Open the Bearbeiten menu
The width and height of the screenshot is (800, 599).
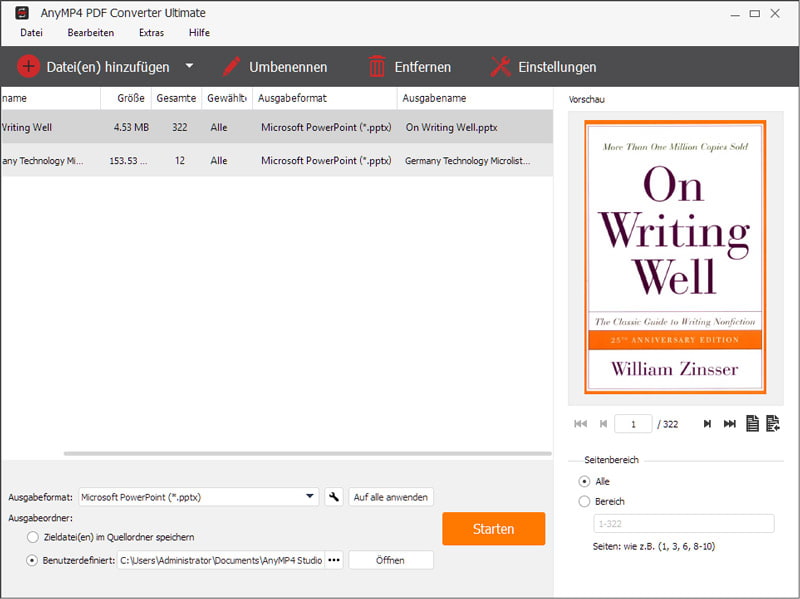pos(91,33)
